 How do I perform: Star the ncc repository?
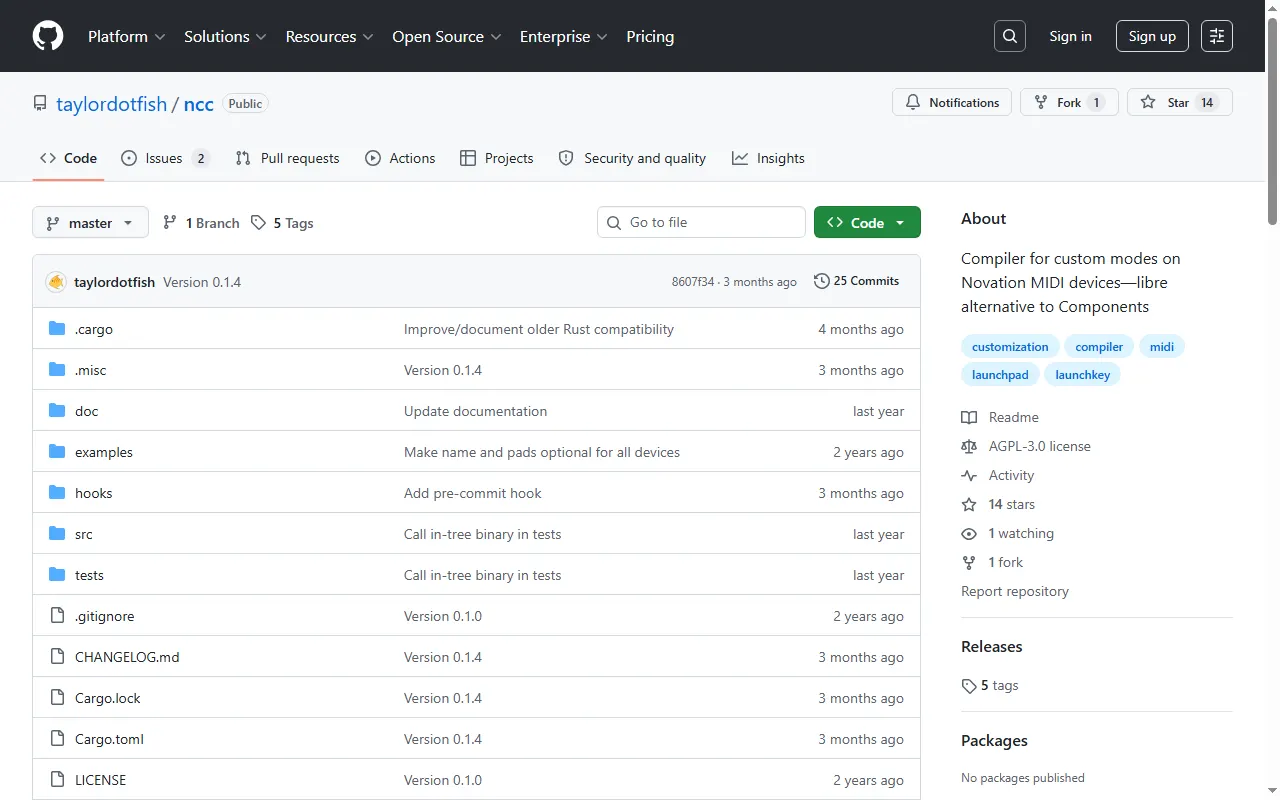(1180, 102)
